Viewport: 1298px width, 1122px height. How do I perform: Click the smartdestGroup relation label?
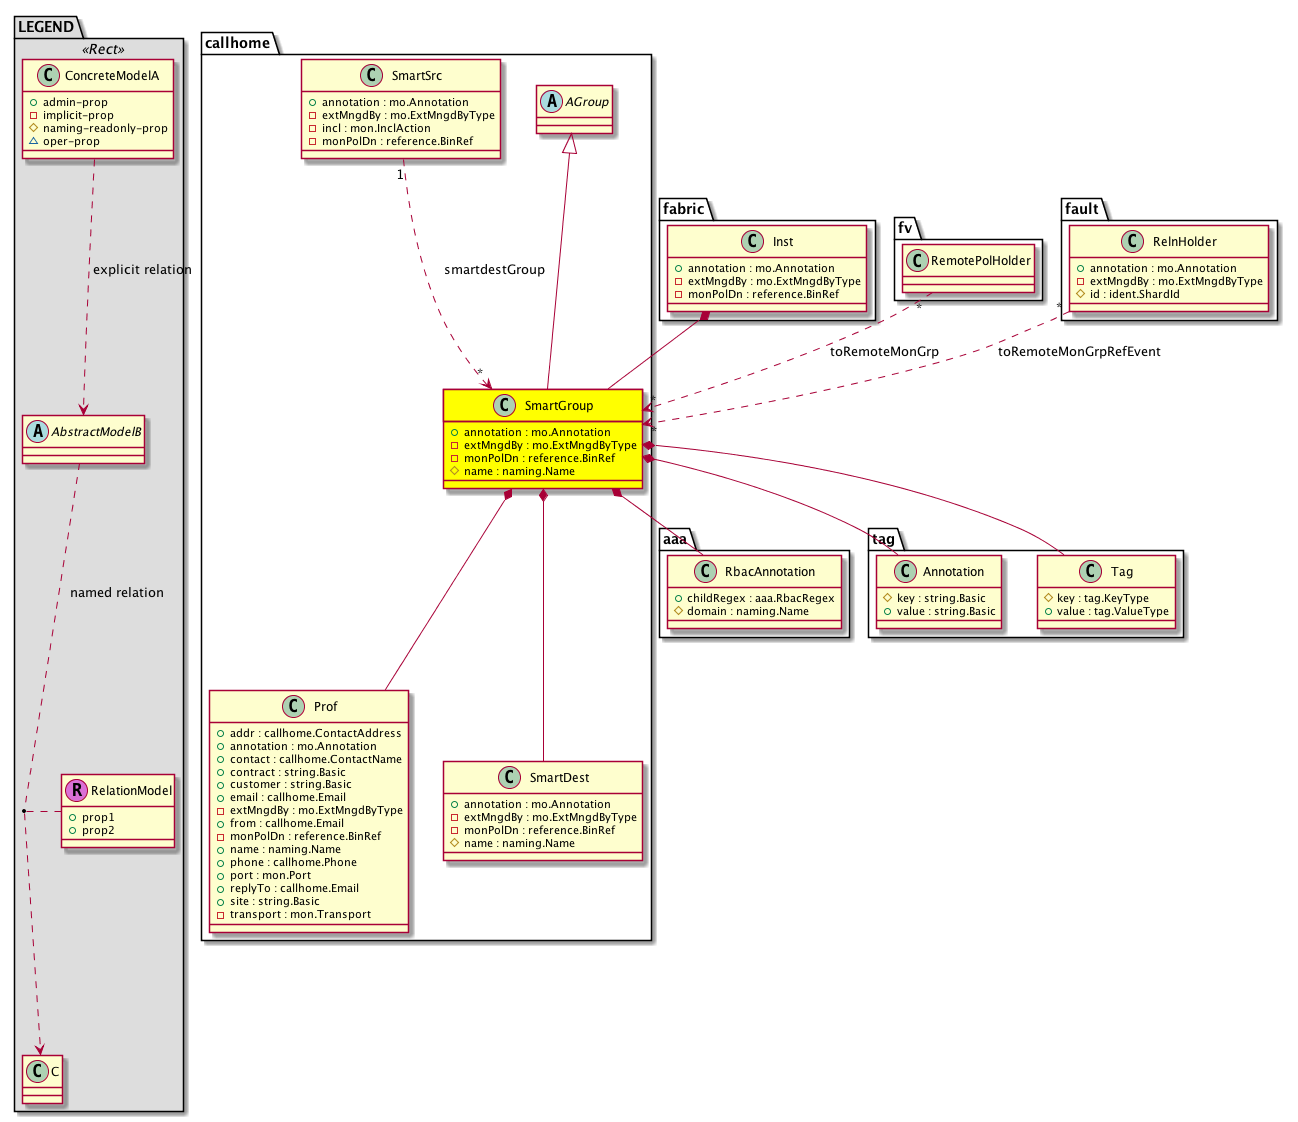coord(494,269)
